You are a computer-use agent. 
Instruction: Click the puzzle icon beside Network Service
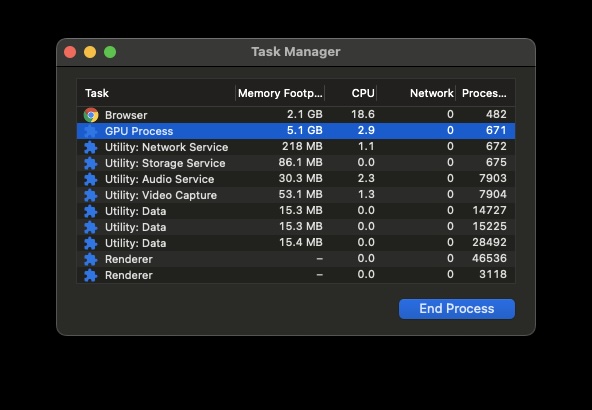91,147
